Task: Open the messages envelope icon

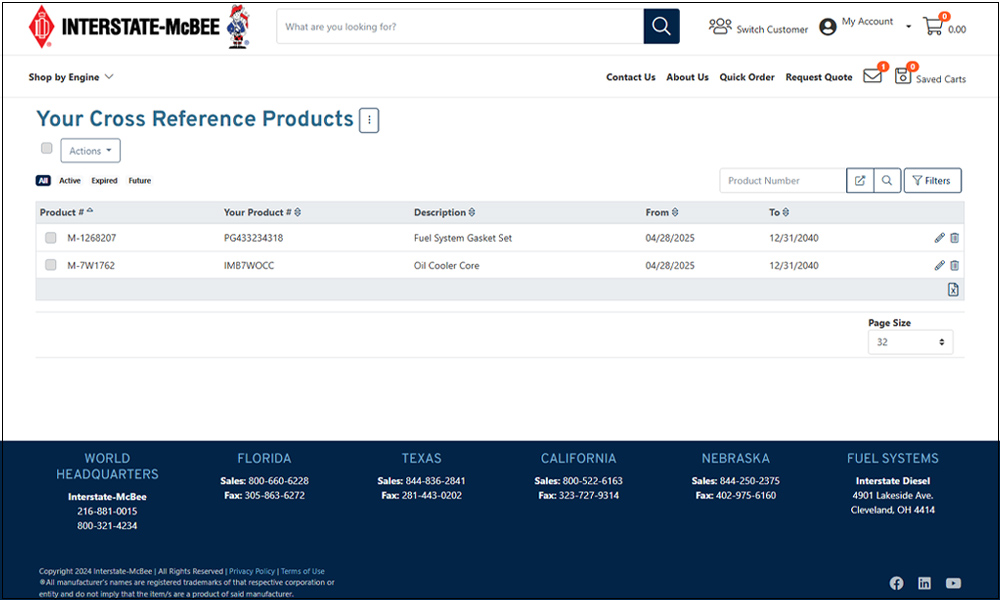Action: (x=872, y=76)
